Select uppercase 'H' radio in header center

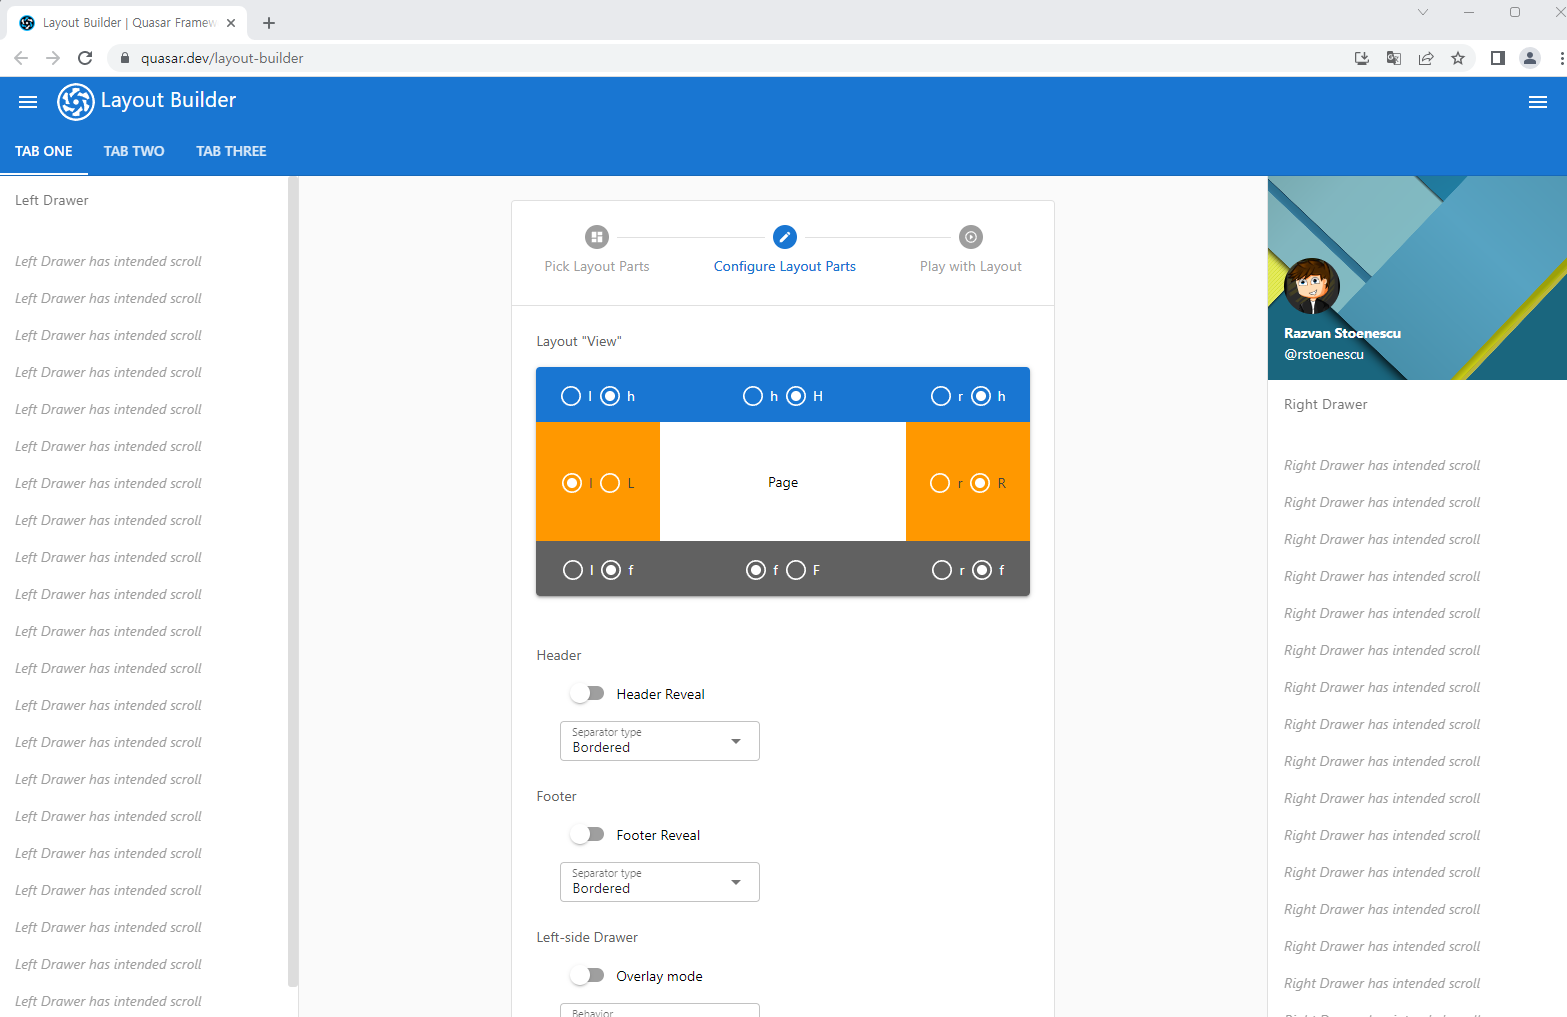(796, 396)
